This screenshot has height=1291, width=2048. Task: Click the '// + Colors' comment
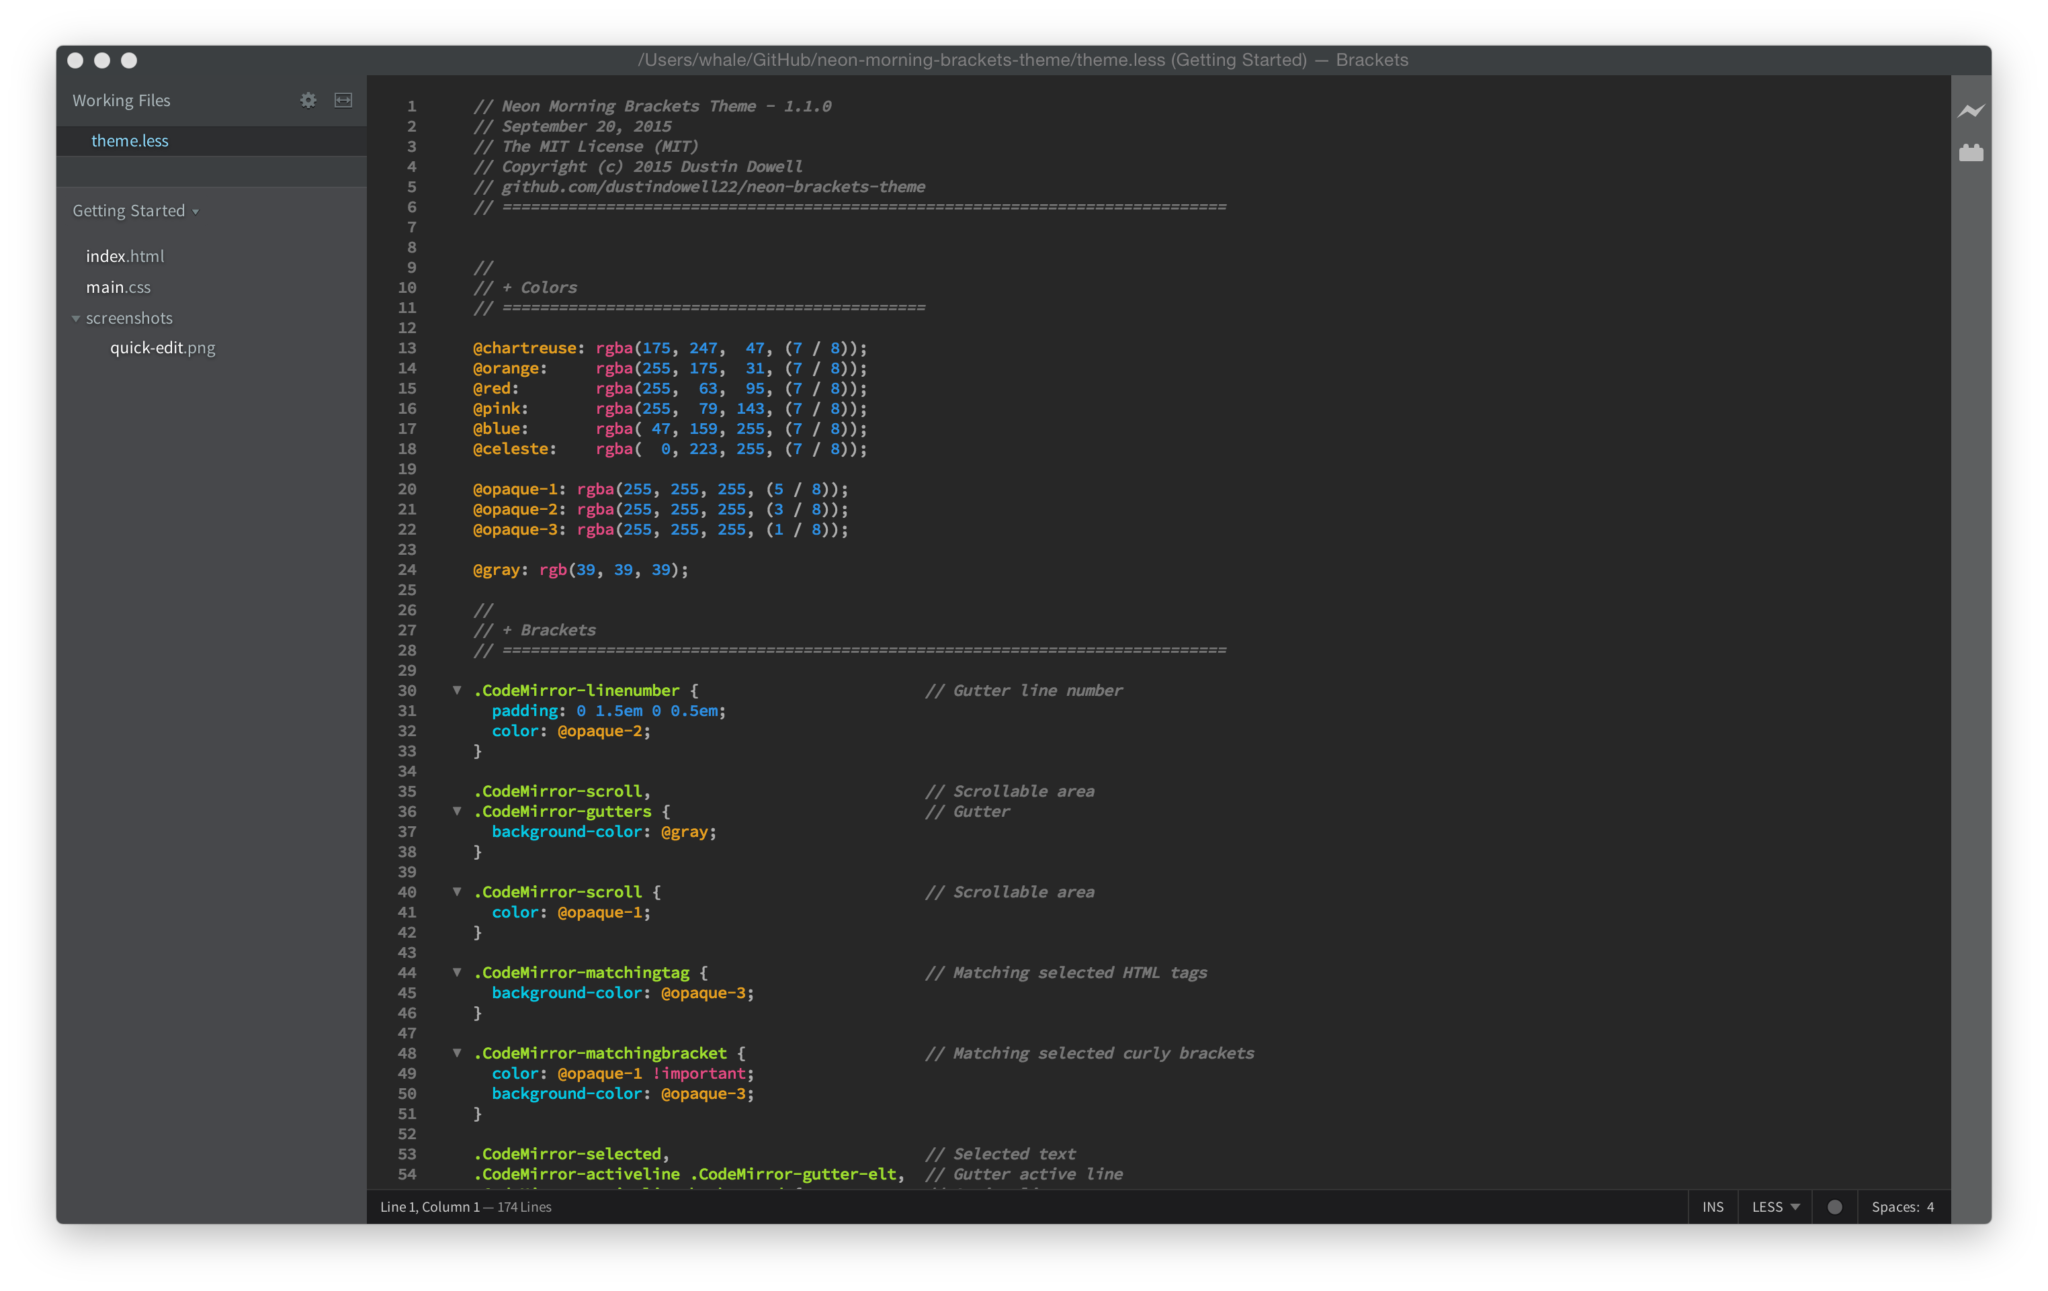[x=525, y=288]
